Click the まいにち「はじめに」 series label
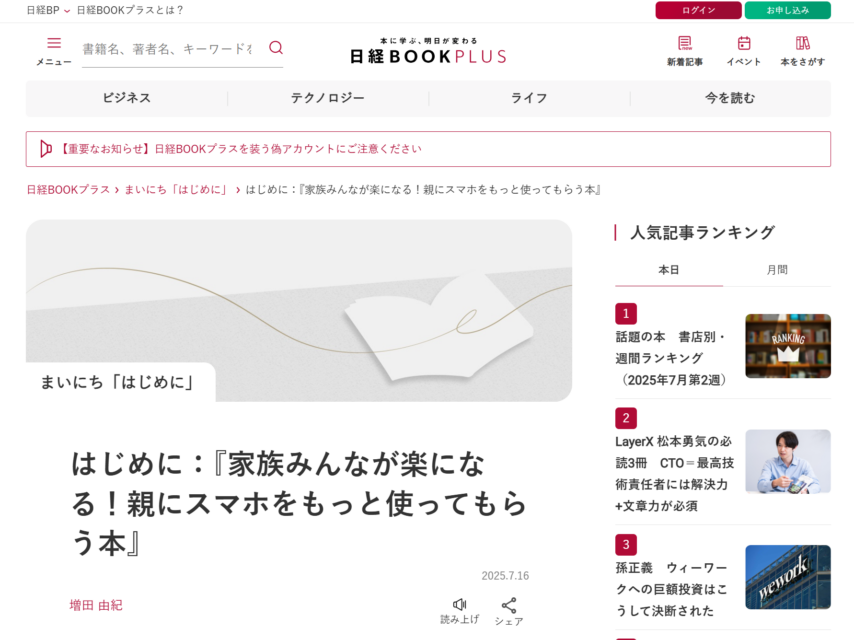854x640 pixels. (x=117, y=382)
